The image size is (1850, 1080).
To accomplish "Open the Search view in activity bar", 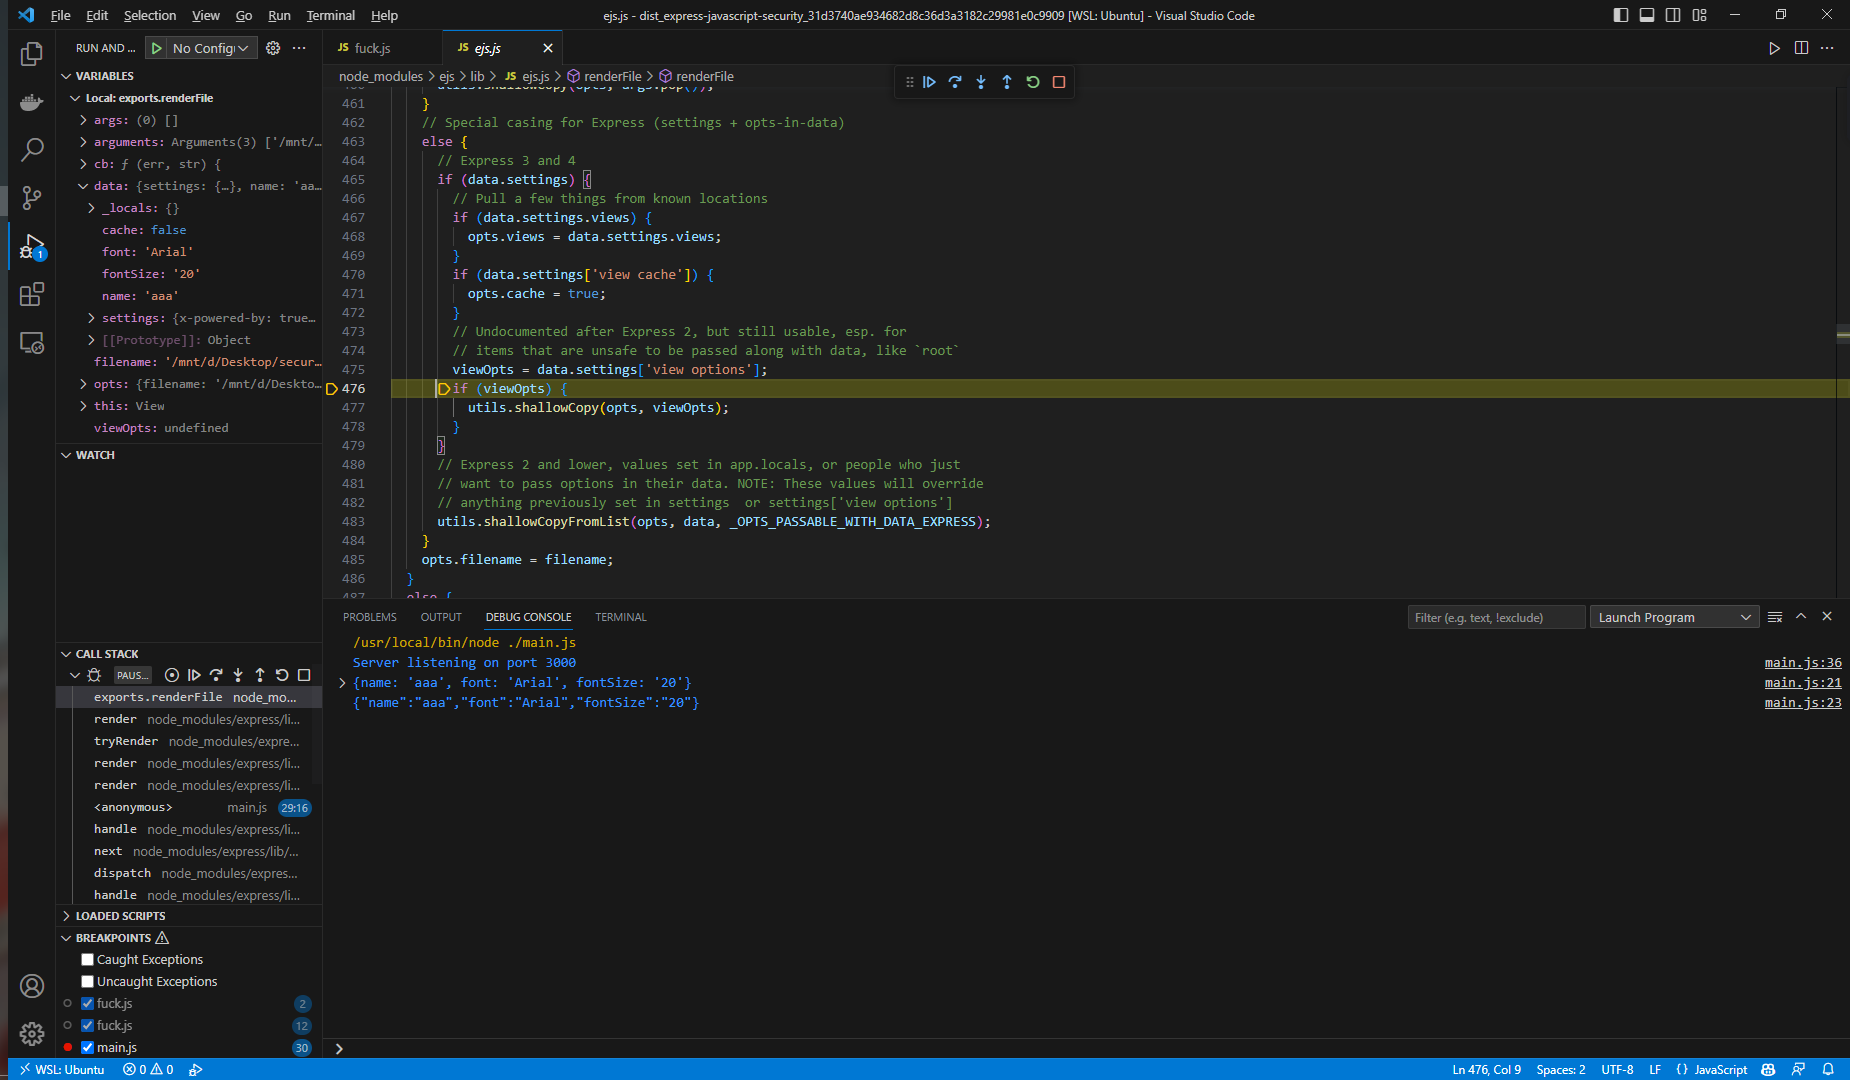I will (32, 150).
